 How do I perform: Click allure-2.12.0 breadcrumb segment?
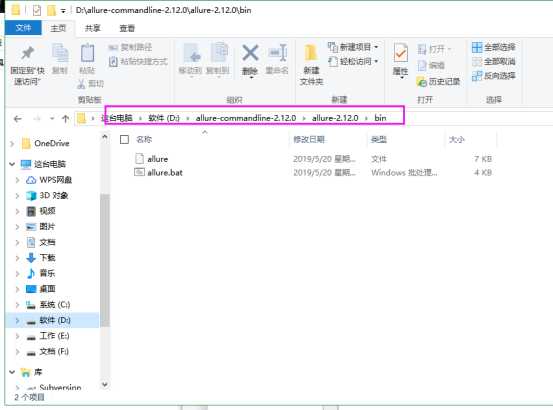pos(335,118)
